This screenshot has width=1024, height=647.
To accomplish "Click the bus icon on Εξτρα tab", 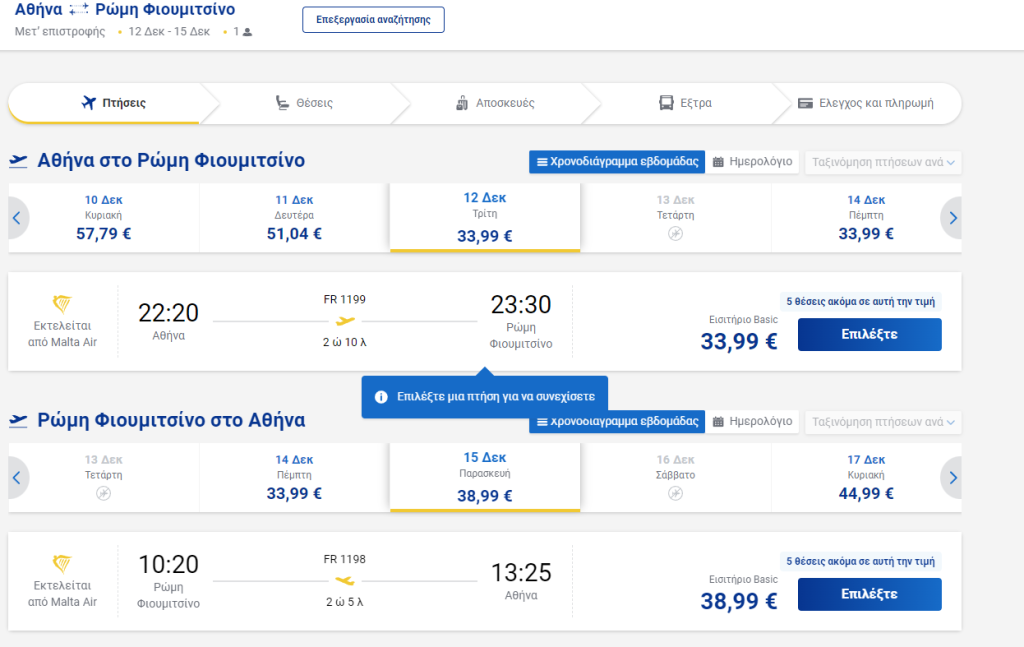I will 666,103.
